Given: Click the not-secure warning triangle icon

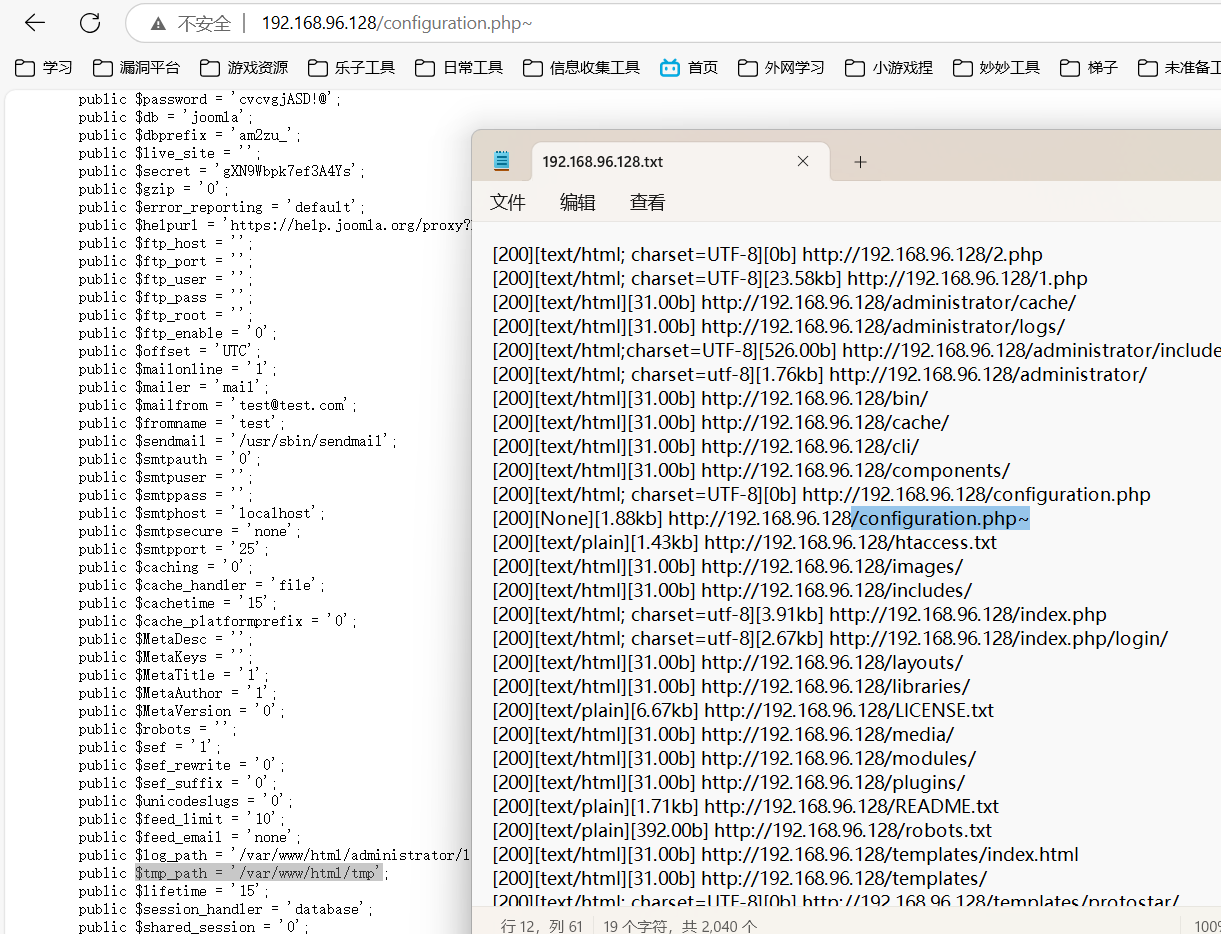Looking at the screenshot, I should [158, 23].
